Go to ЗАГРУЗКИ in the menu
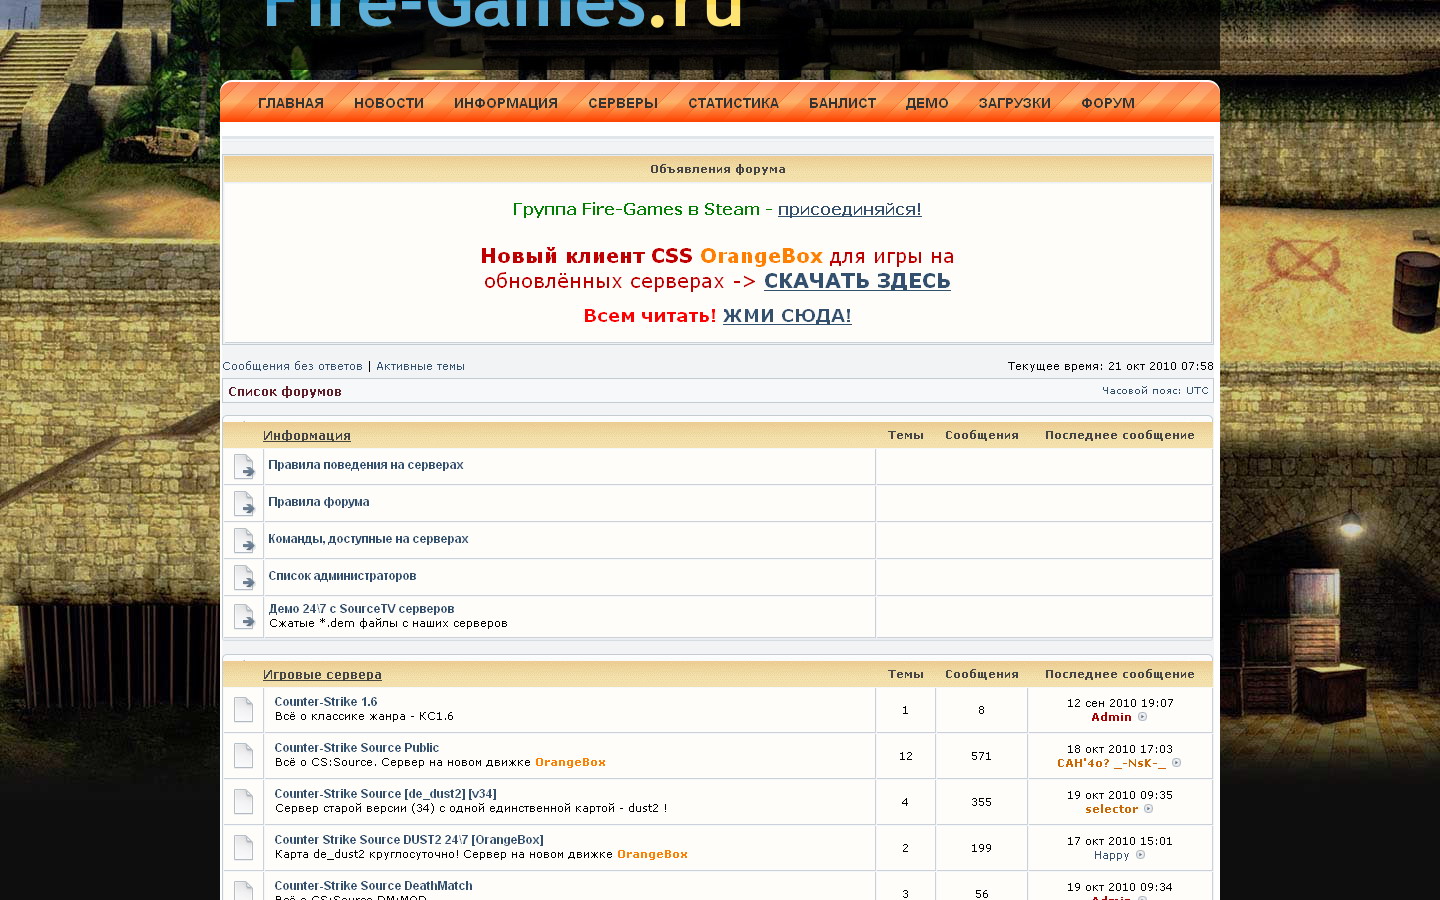The height and width of the screenshot is (900, 1440). [1014, 103]
